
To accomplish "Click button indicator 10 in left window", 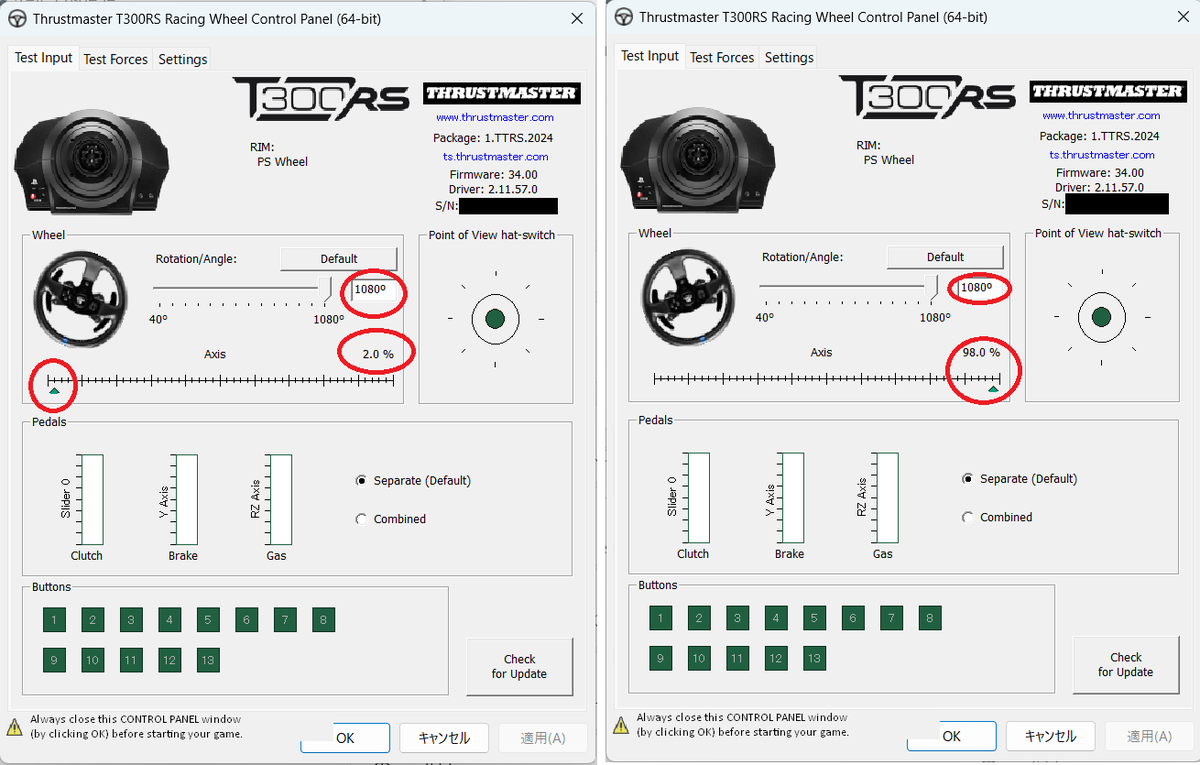I will click(x=93, y=660).
